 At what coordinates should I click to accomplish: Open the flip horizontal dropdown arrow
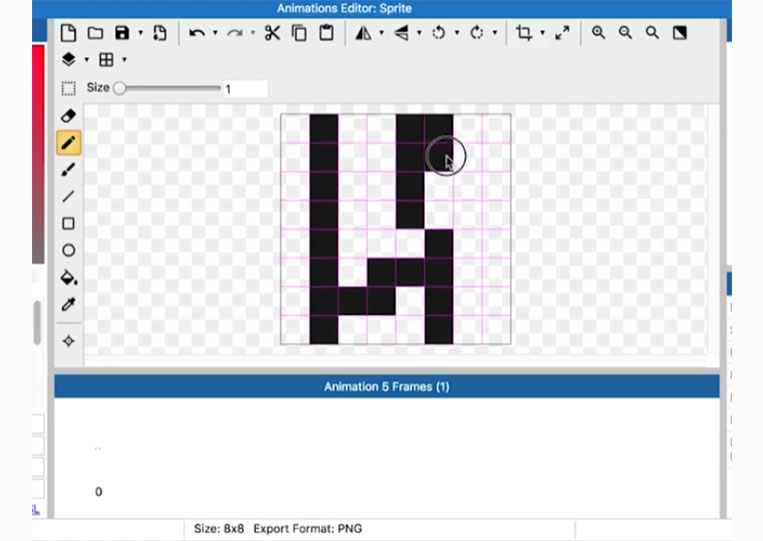pyautogui.click(x=382, y=33)
